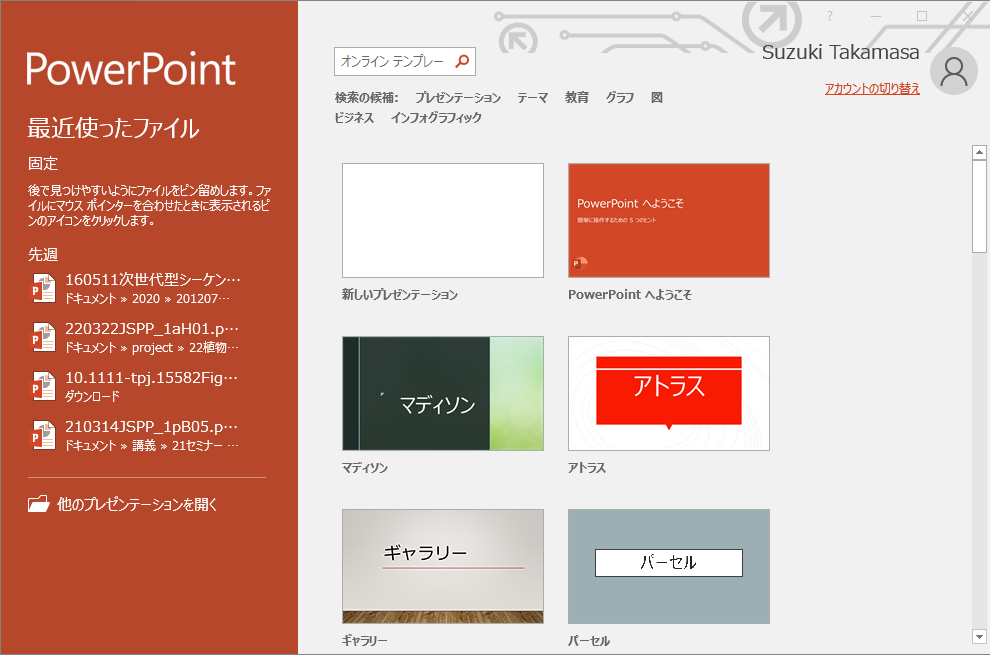Click the 220322JSPP_1aH01 file icon

point(43,337)
